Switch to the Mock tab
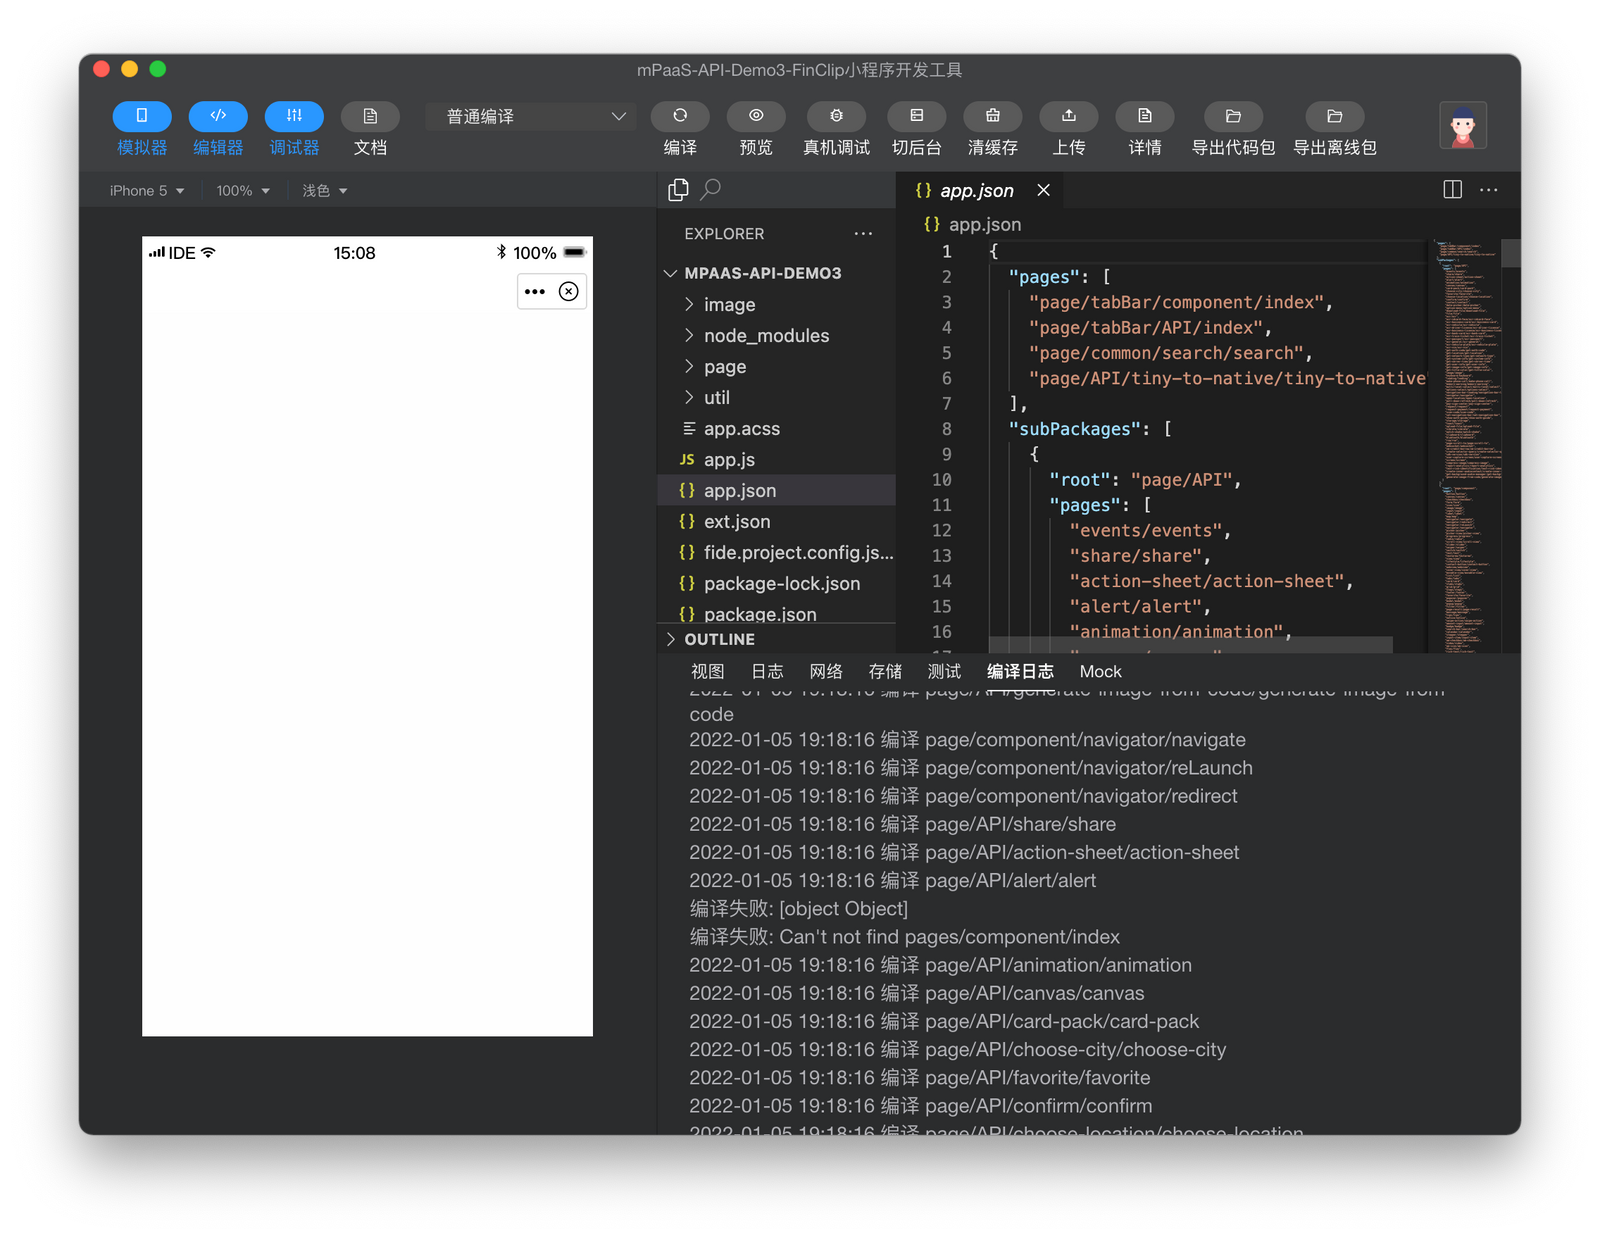1600x1239 pixels. [x=1100, y=672]
